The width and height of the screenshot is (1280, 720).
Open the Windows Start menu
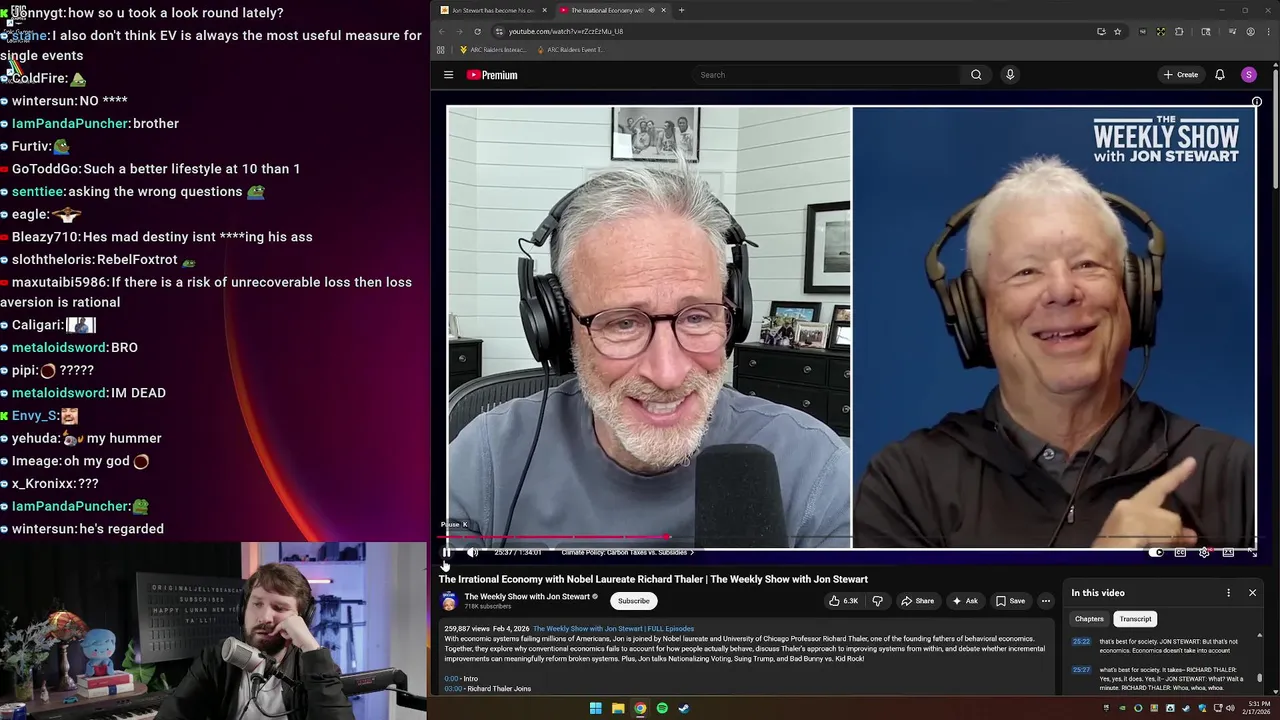[595, 708]
